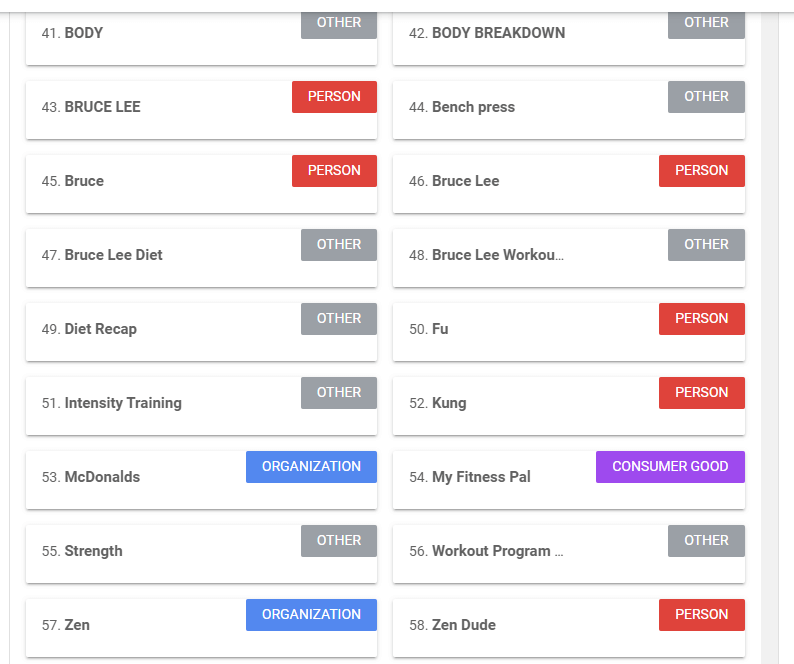Click the Strength entity card
This screenshot has width=794, height=664.
click(x=150, y=554)
